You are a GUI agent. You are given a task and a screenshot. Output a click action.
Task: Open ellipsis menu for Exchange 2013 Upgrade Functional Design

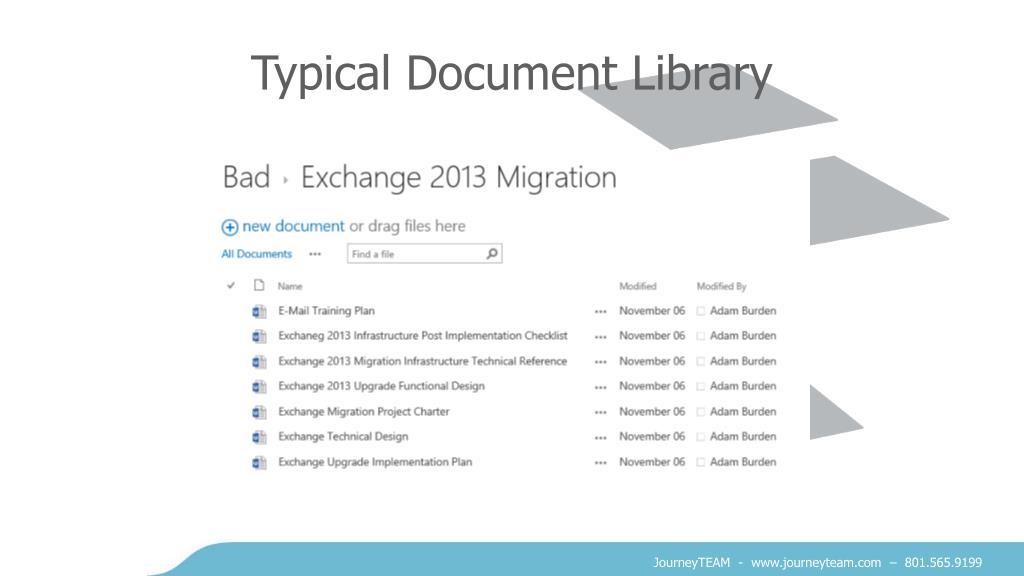pos(601,387)
